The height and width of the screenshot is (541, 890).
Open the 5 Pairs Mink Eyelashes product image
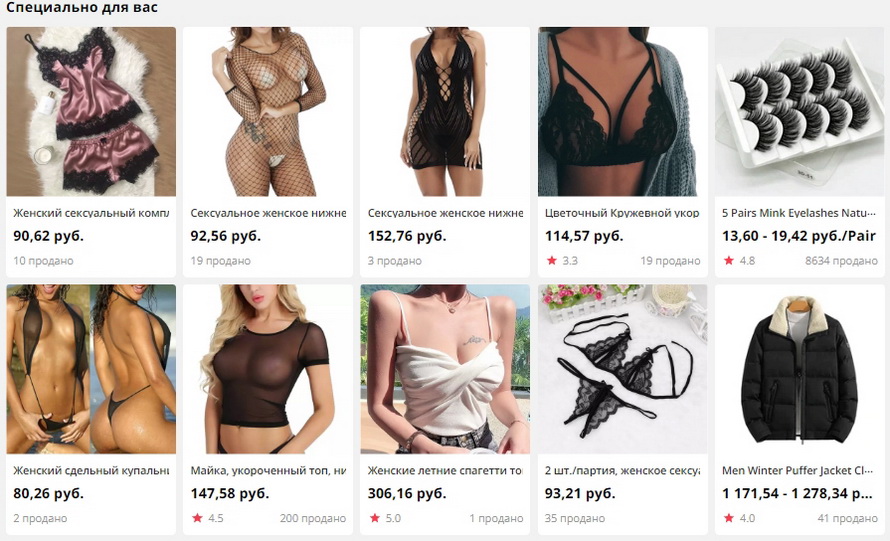[799, 111]
